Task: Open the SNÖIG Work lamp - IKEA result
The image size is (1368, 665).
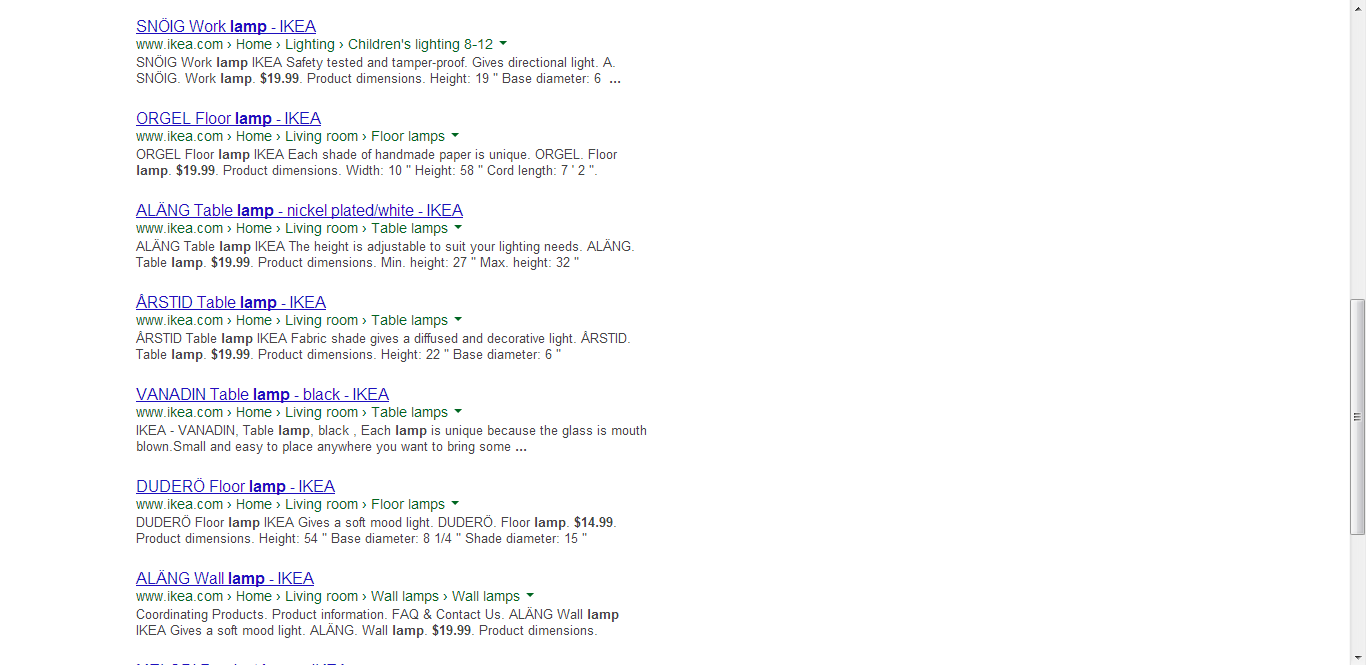Action: [226, 26]
